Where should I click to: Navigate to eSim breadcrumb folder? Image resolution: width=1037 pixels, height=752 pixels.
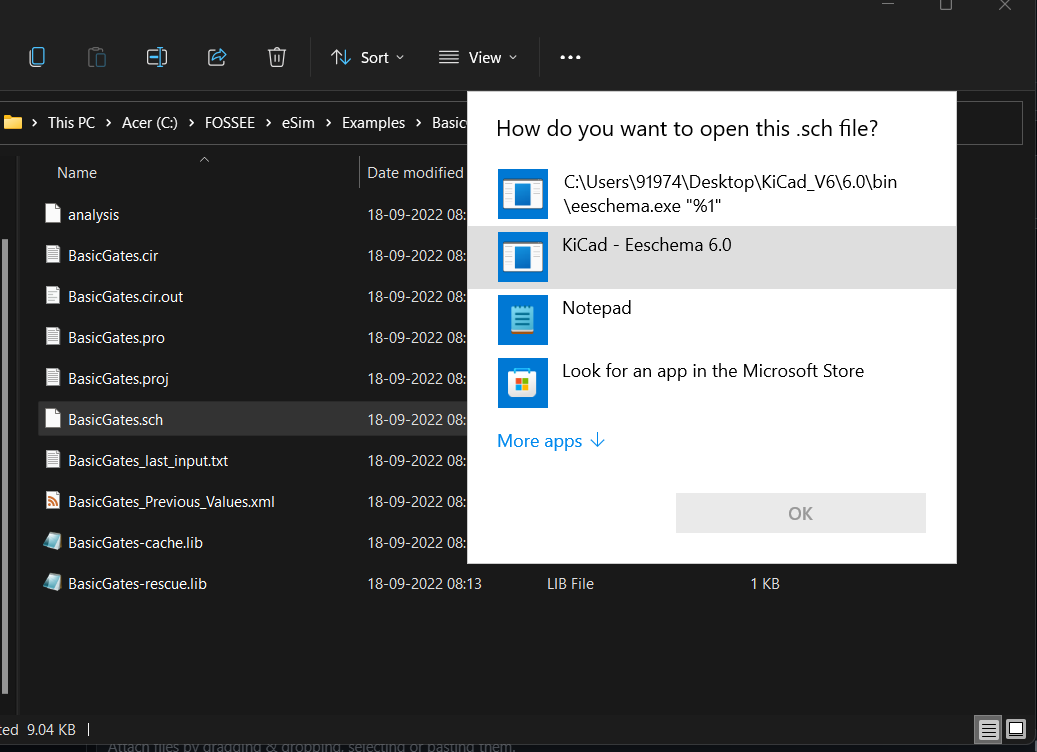[298, 122]
